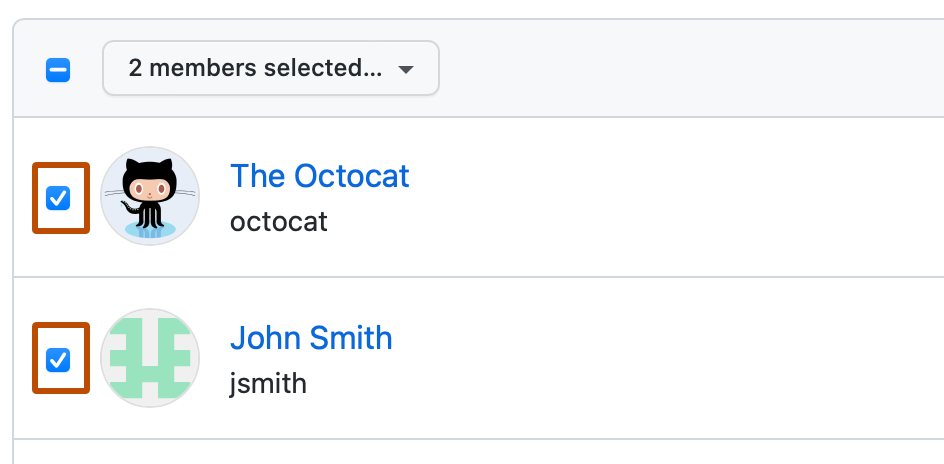
Task: Click the "John Smith" display name
Action: (311, 337)
